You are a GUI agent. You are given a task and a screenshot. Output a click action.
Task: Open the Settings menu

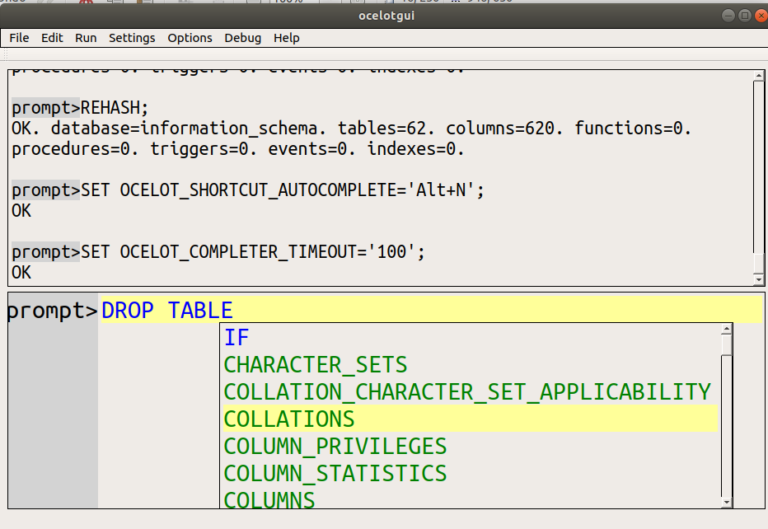point(132,38)
